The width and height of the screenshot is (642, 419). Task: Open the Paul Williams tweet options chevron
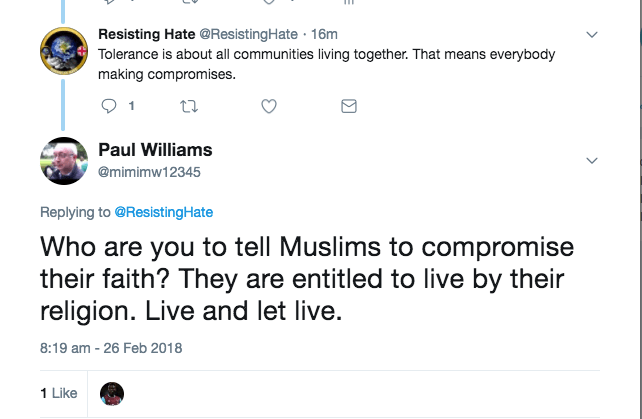coord(592,161)
